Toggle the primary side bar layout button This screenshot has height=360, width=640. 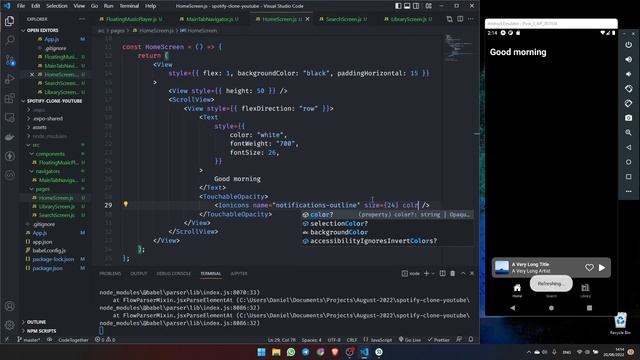click(398, 6)
